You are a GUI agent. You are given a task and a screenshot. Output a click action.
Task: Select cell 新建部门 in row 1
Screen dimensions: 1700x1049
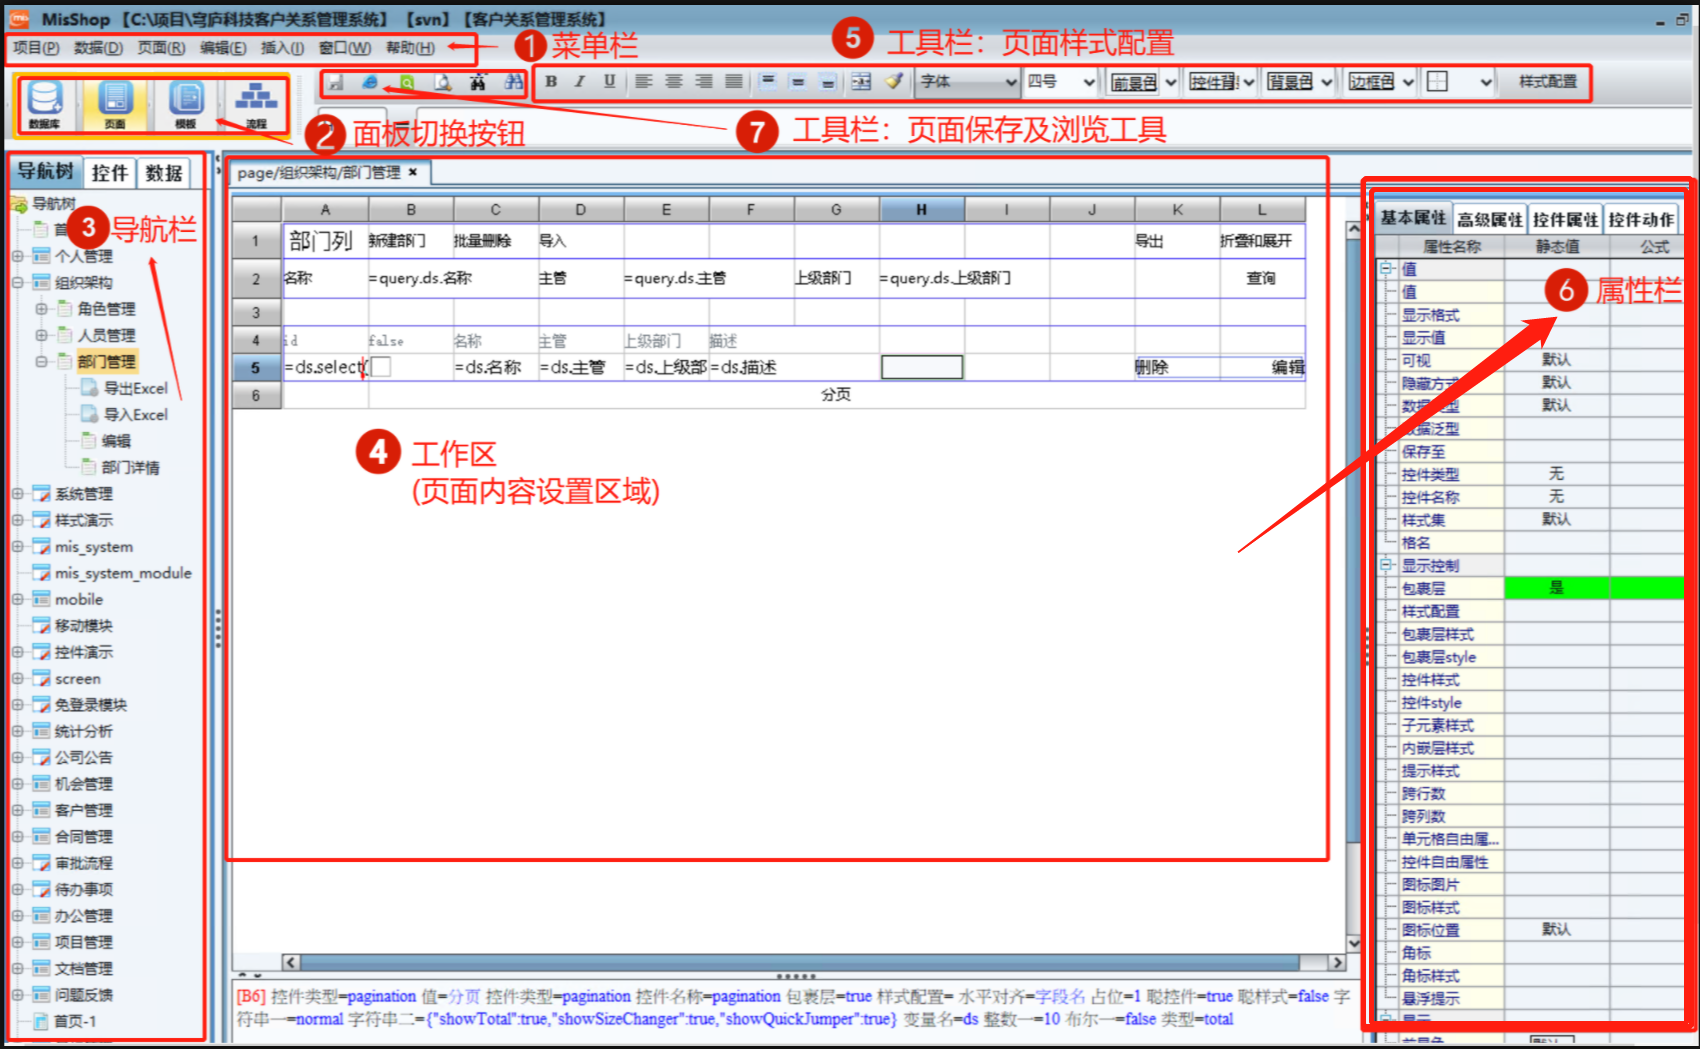411,241
